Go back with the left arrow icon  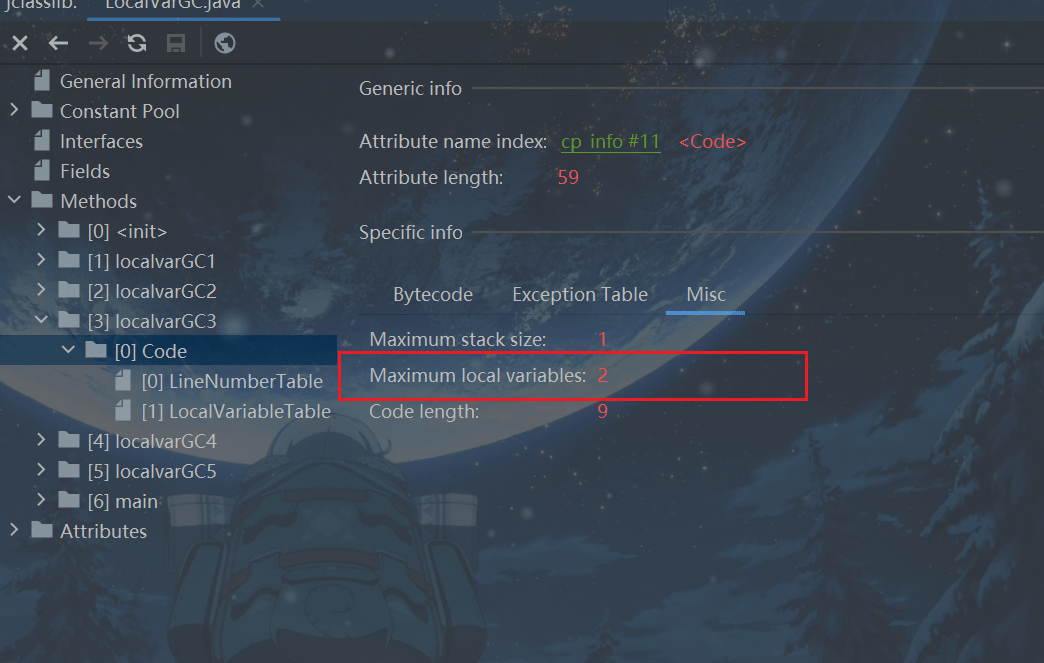click(x=59, y=43)
